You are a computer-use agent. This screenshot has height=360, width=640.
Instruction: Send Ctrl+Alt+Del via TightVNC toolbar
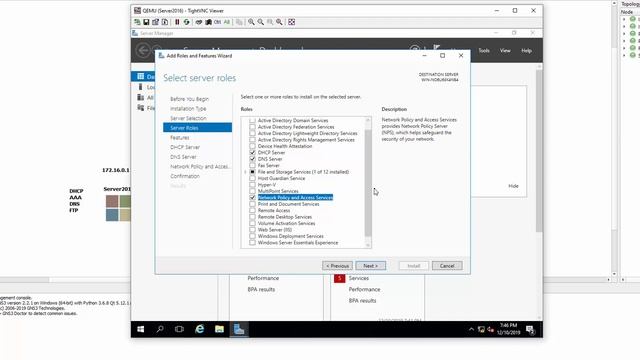[199, 22]
